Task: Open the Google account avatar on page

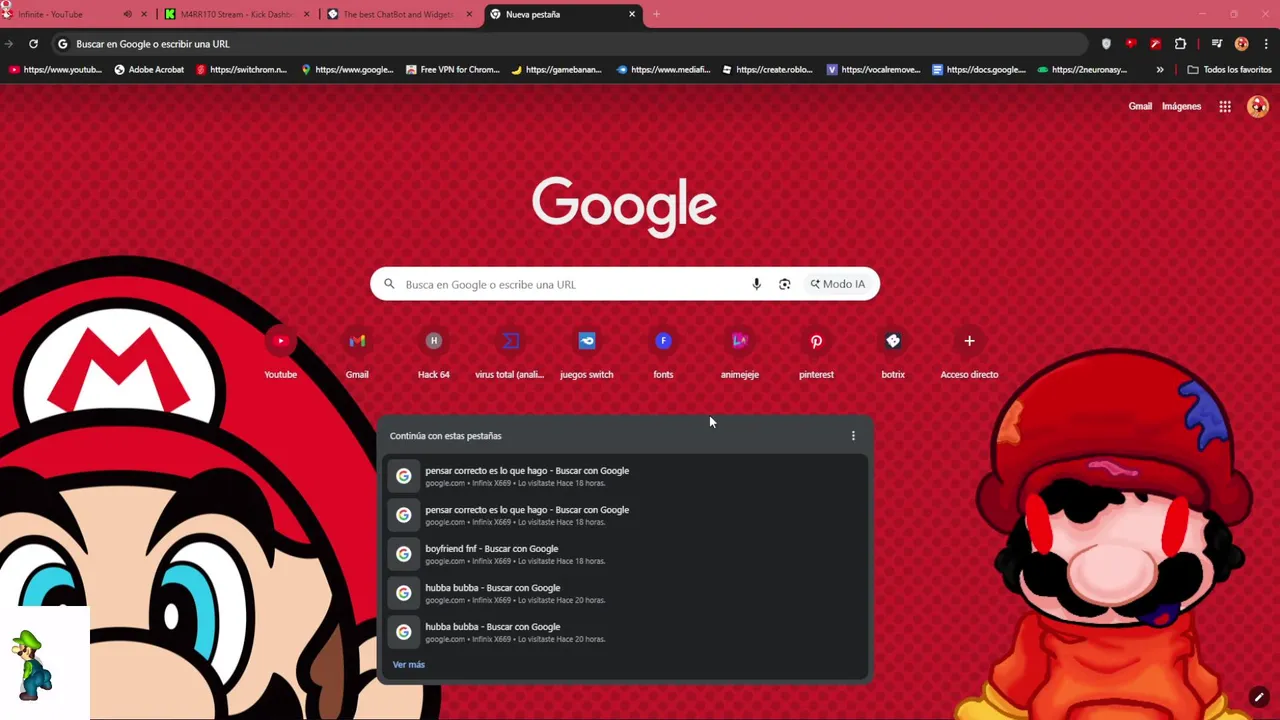Action: [x=1258, y=106]
